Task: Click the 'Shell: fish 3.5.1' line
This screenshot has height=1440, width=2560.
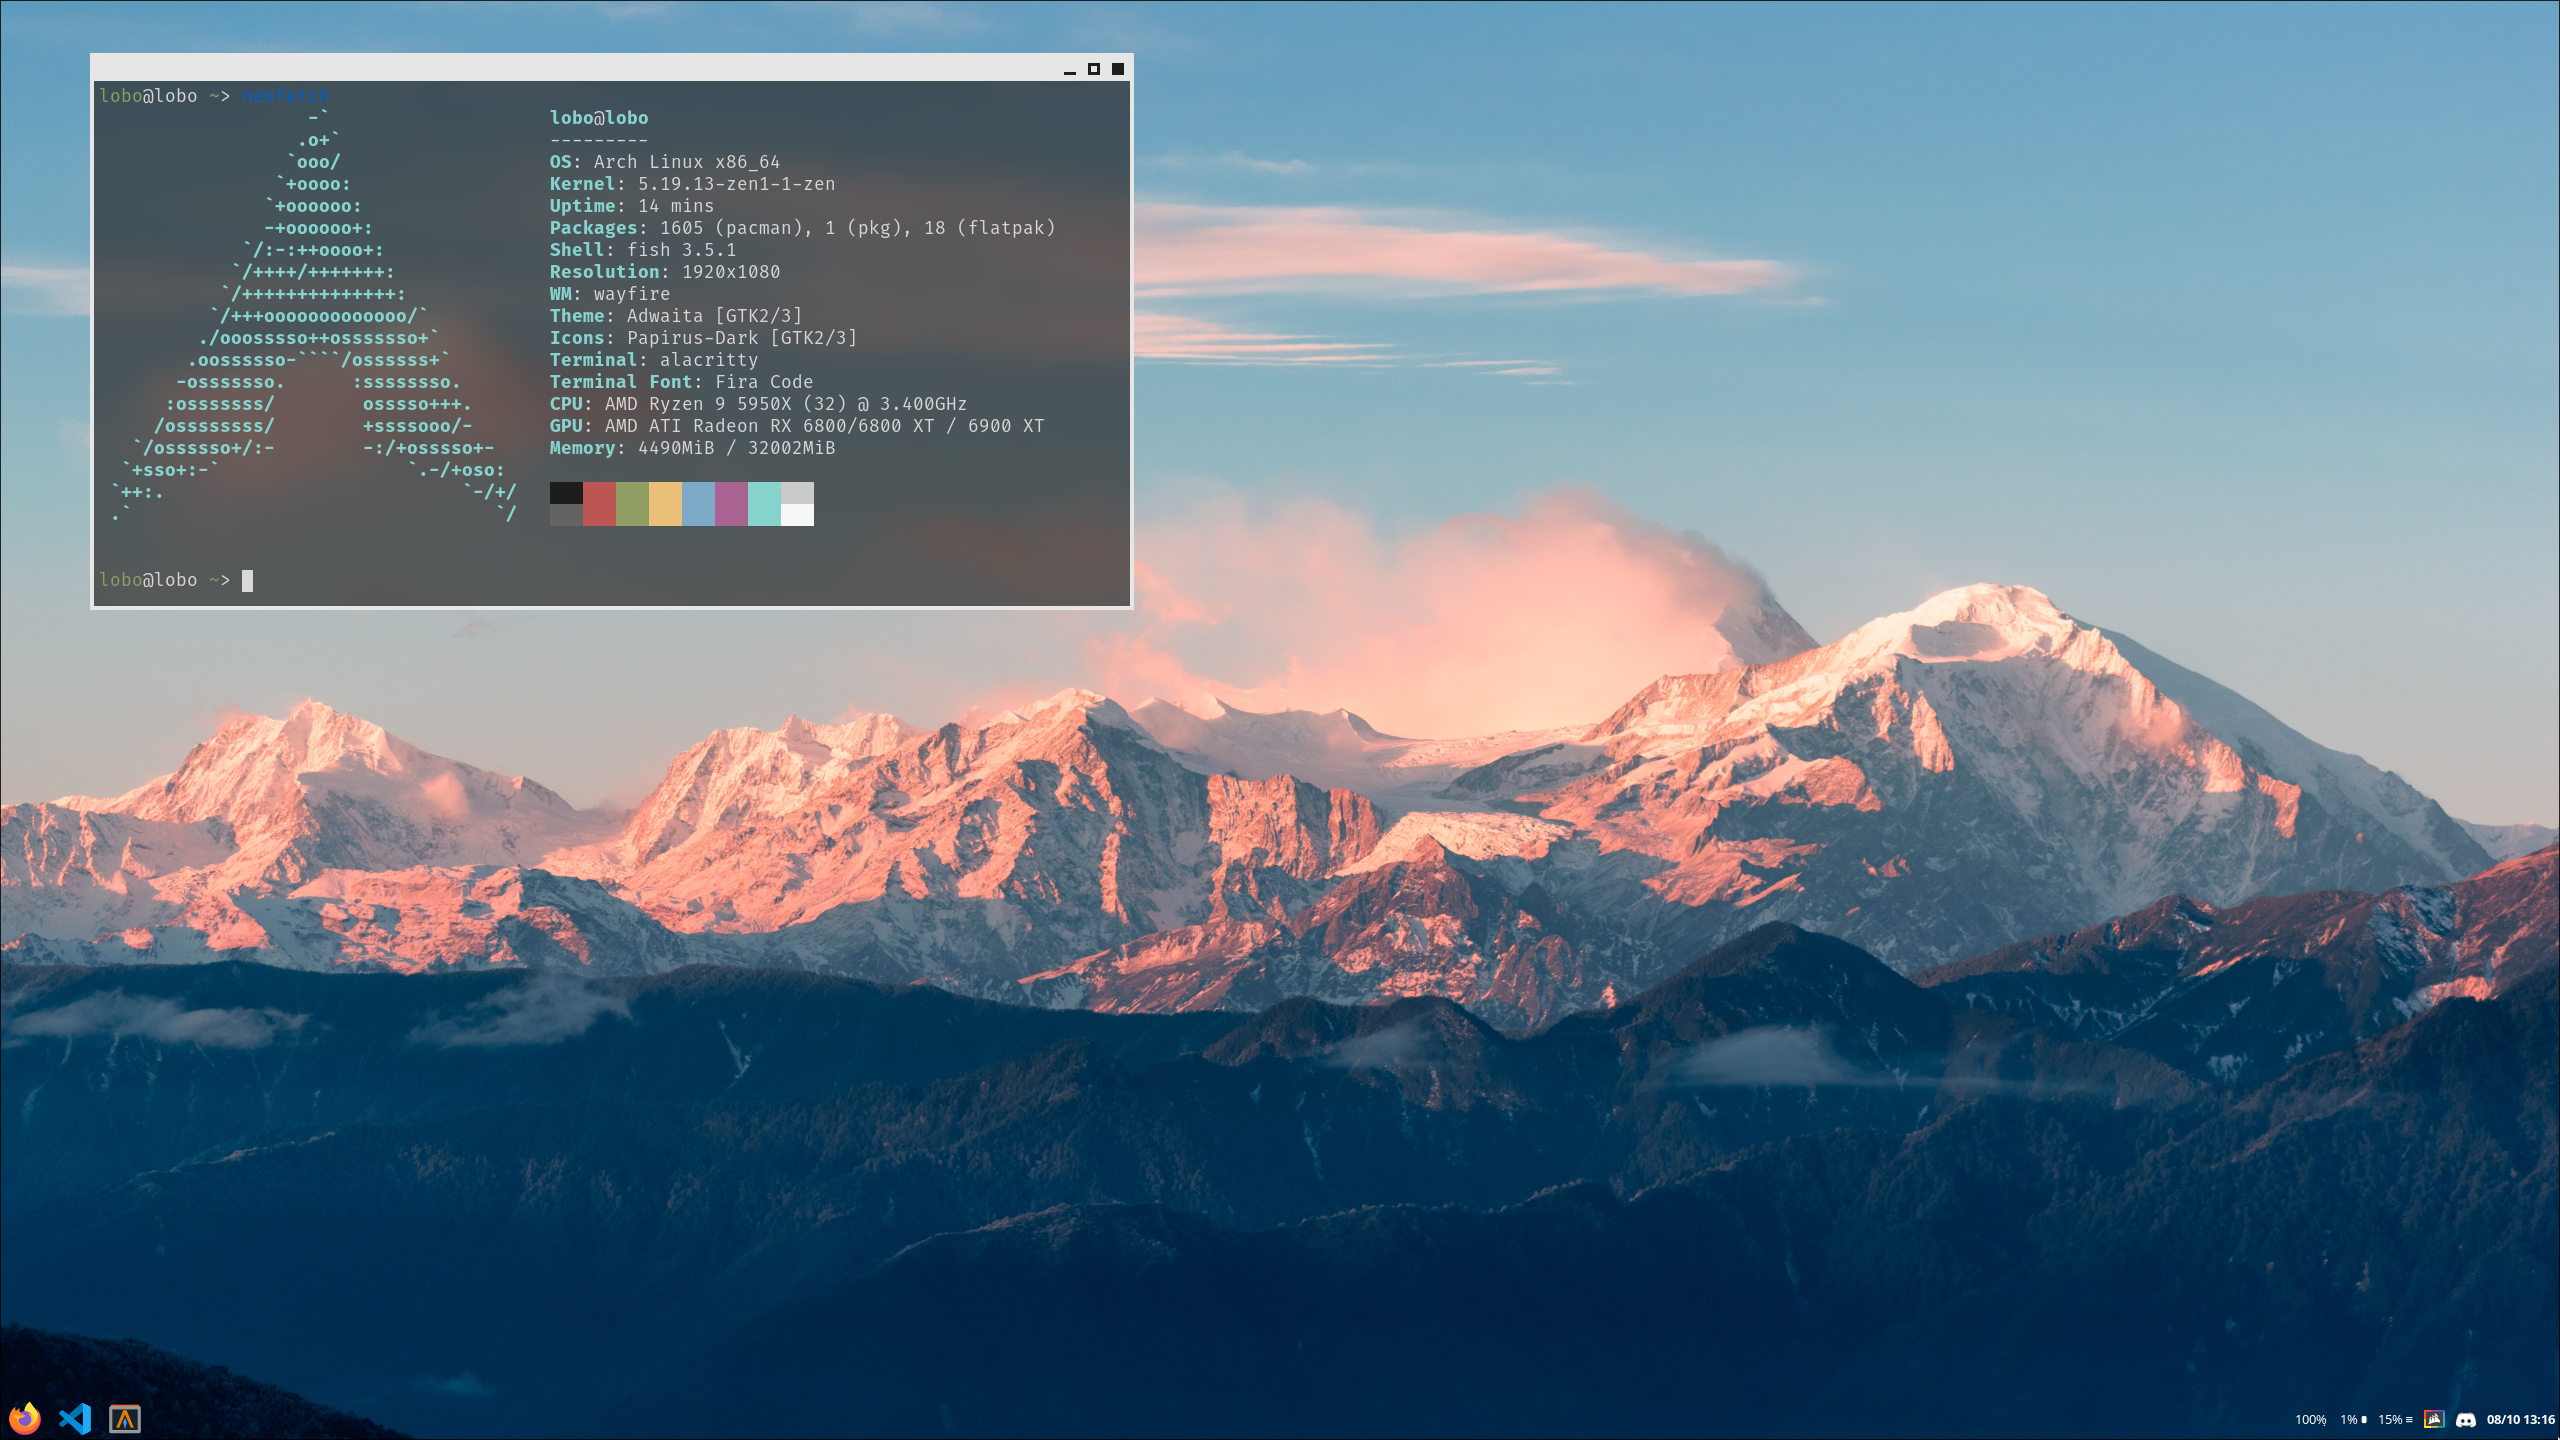Action: [643, 250]
